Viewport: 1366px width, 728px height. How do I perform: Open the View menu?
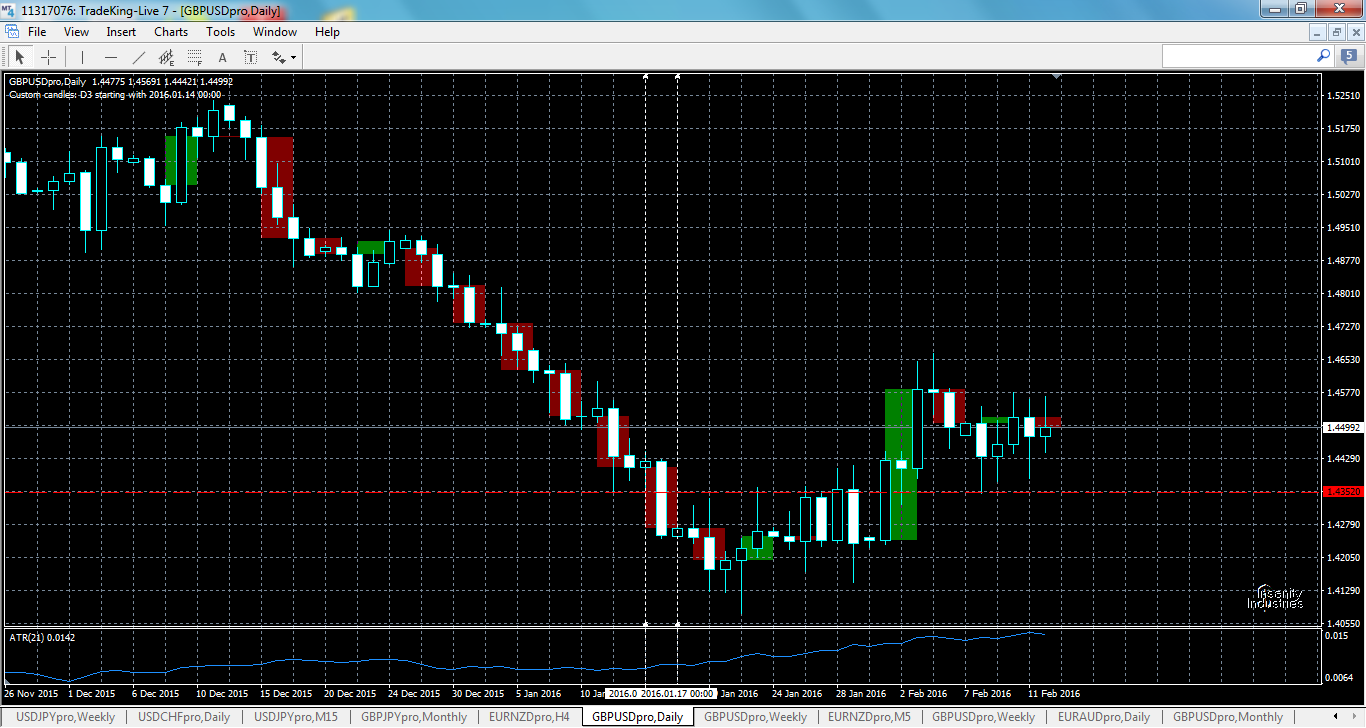tap(76, 32)
